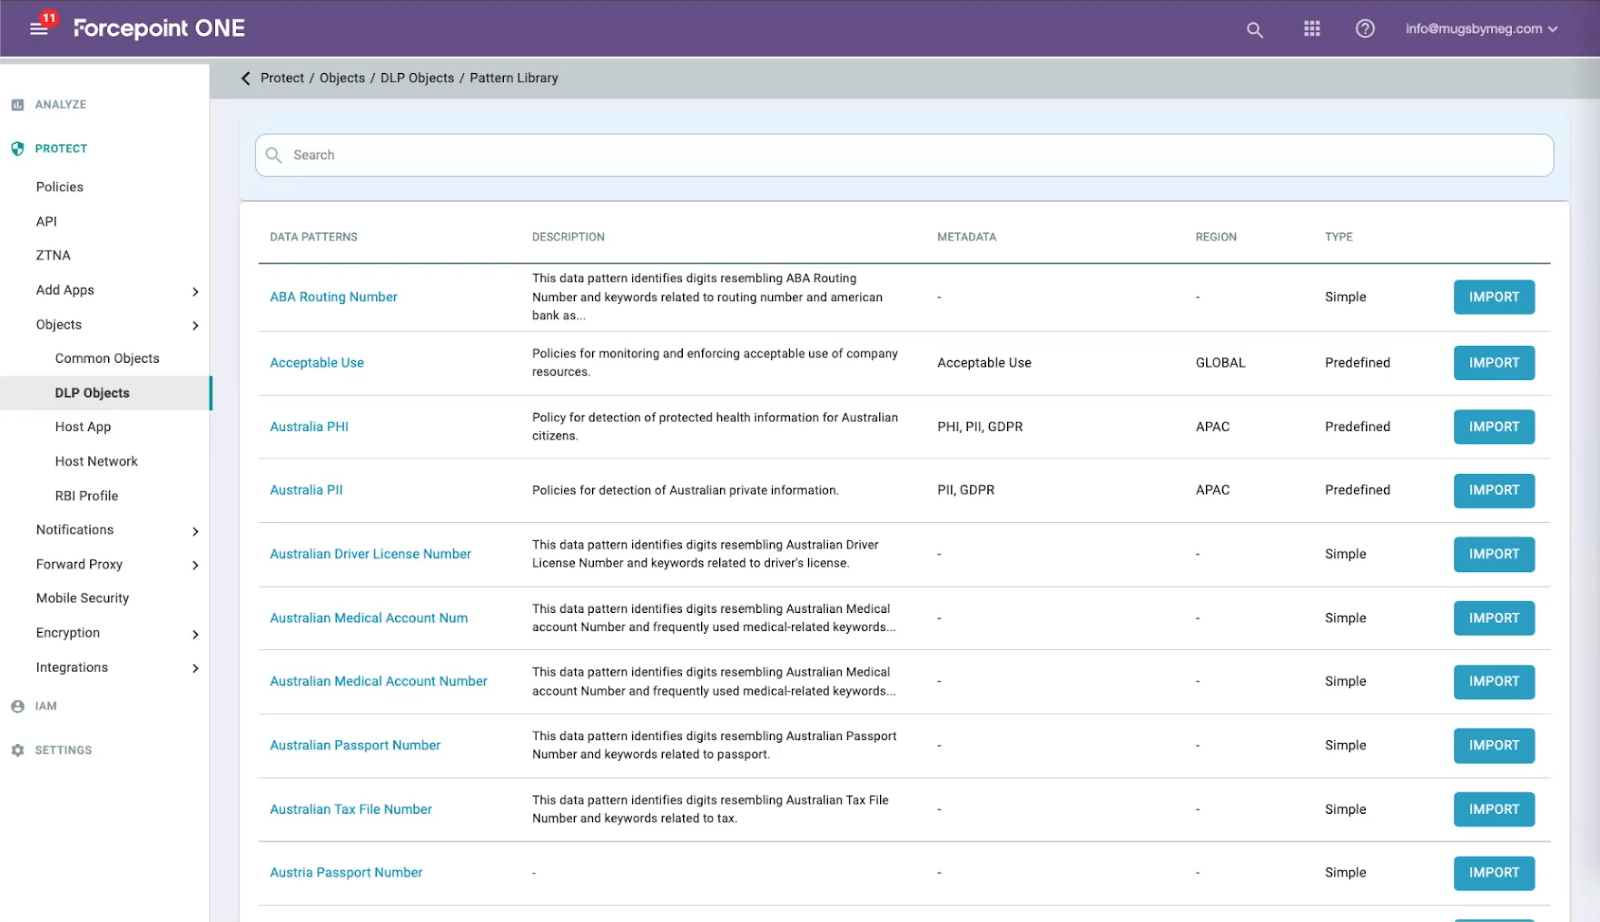Click the magnifier inside the search bar
Image resolution: width=1600 pixels, height=922 pixels.
[x=273, y=155]
